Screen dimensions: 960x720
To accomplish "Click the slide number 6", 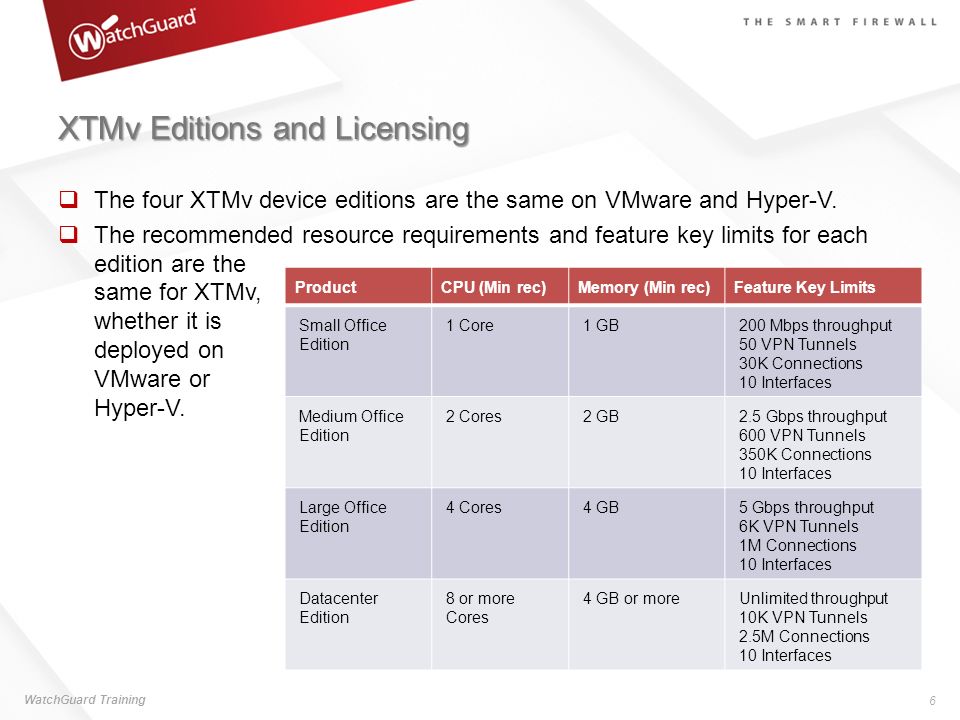I will pos(932,700).
